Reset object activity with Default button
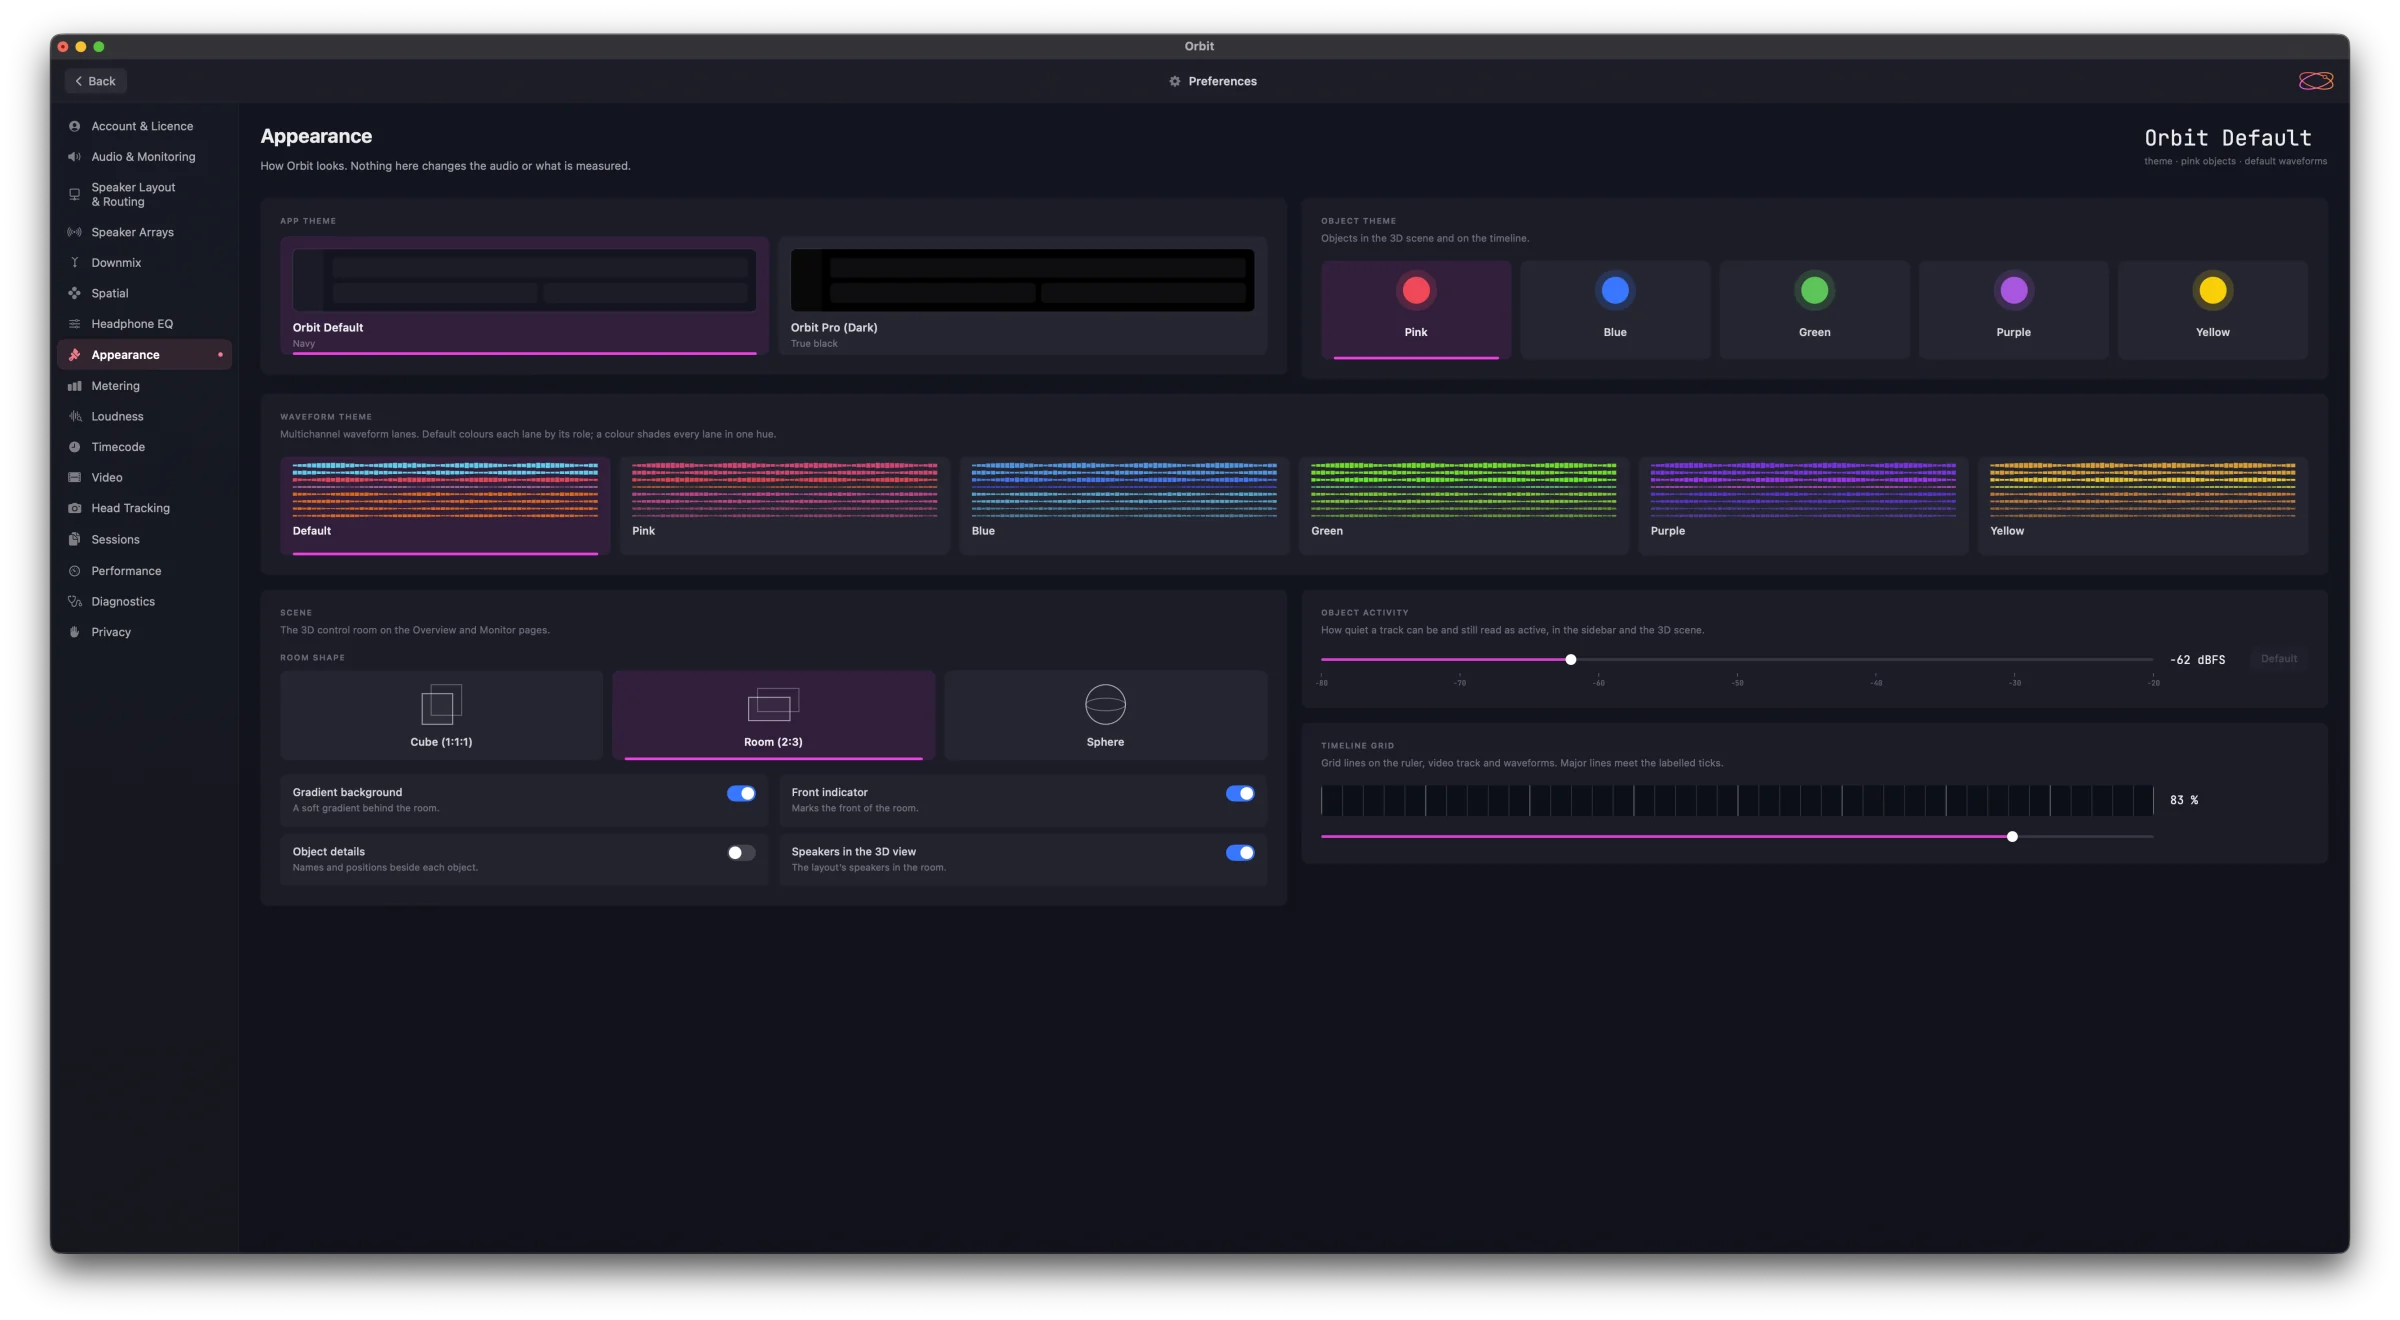 [2279, 659]
